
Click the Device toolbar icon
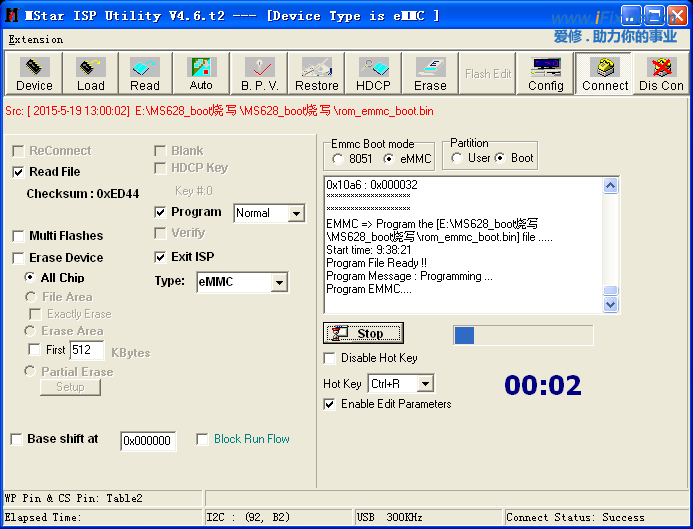coord(34,73)
